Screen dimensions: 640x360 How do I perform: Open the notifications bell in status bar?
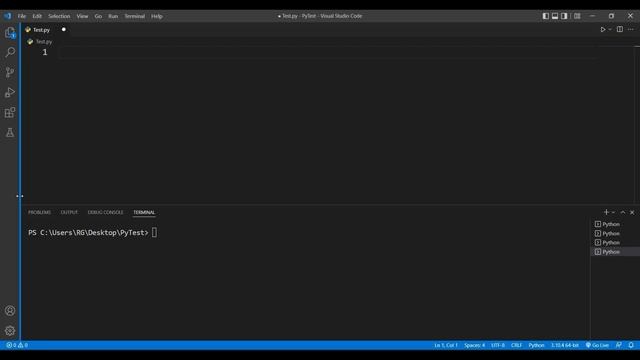coord(631,345)
